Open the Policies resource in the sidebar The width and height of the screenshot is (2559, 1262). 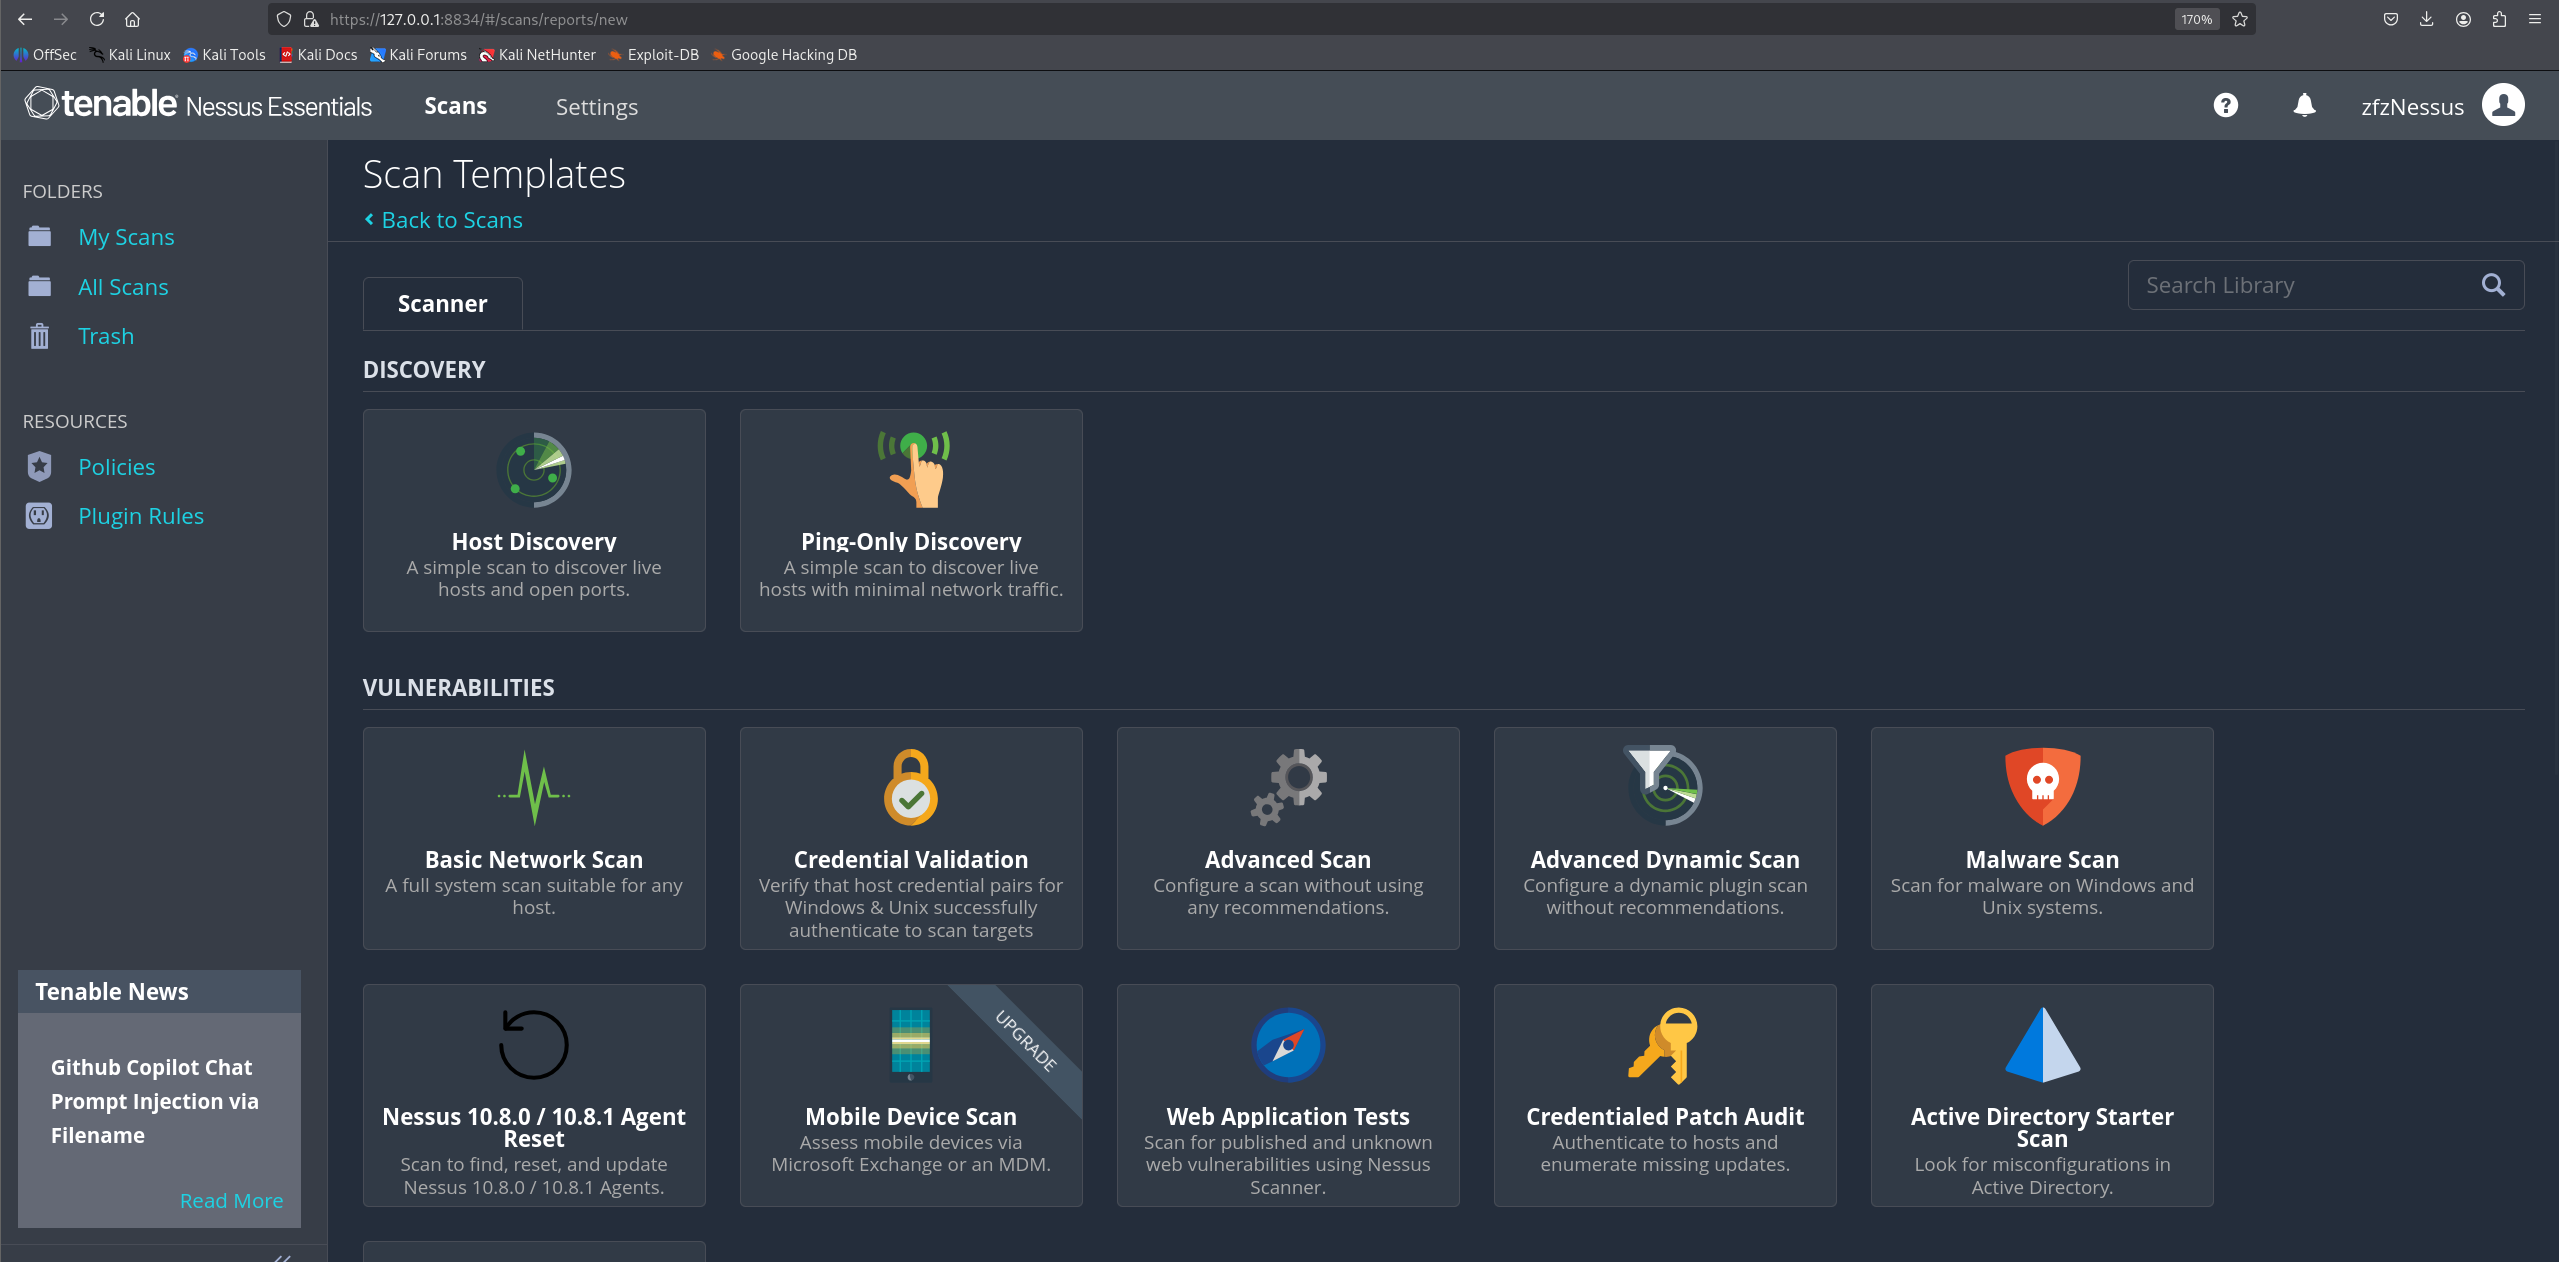(x=116, y=467)
